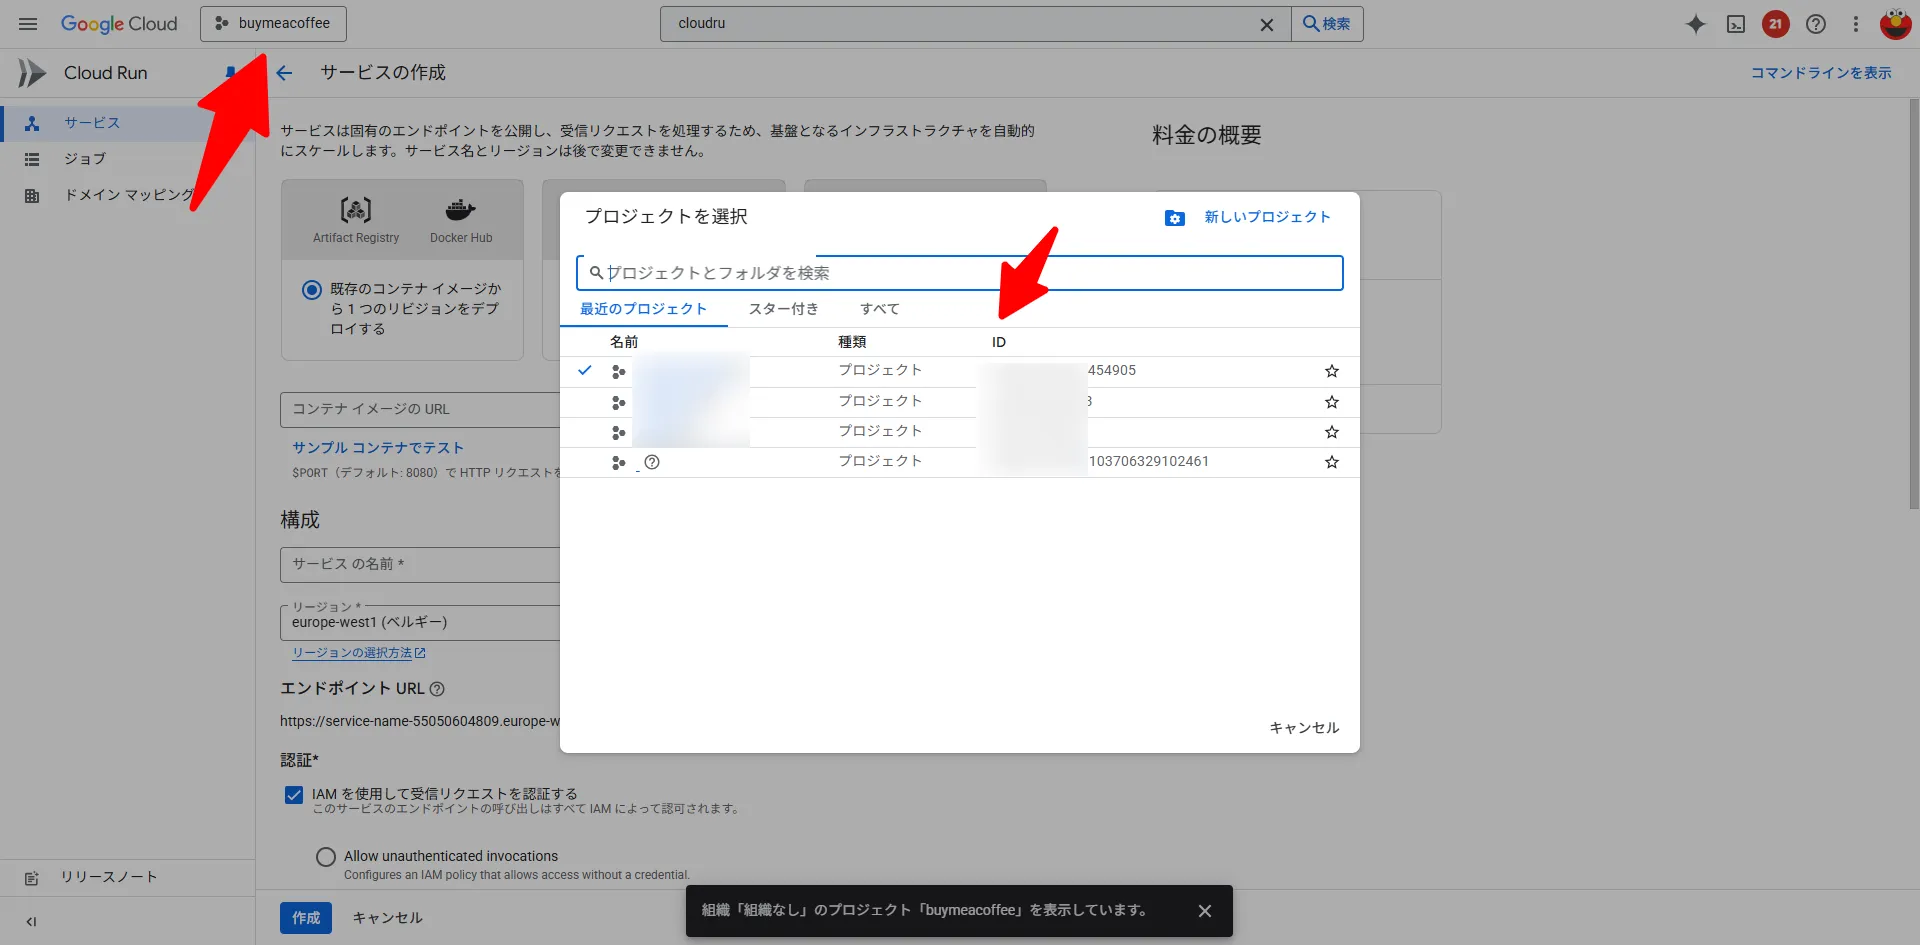Image resolution: width=1920 pixels, height=945 pixels.
Task: Clear the cloudru search text
Action: 1266,25
